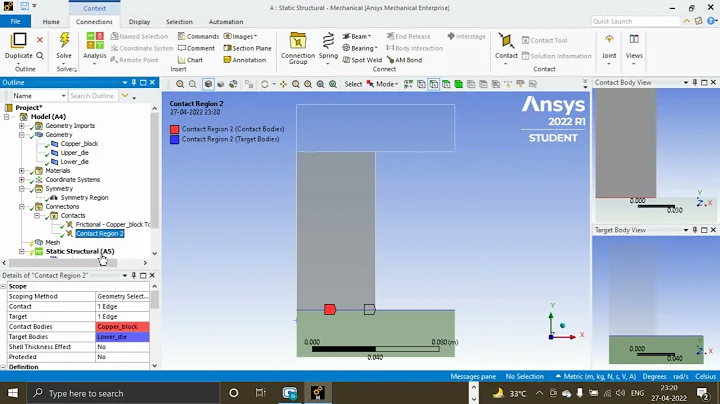This screenshot has height=404, width=720.
Task: Click the Outline horizontal scrollbar
Action: click(63, 263)
